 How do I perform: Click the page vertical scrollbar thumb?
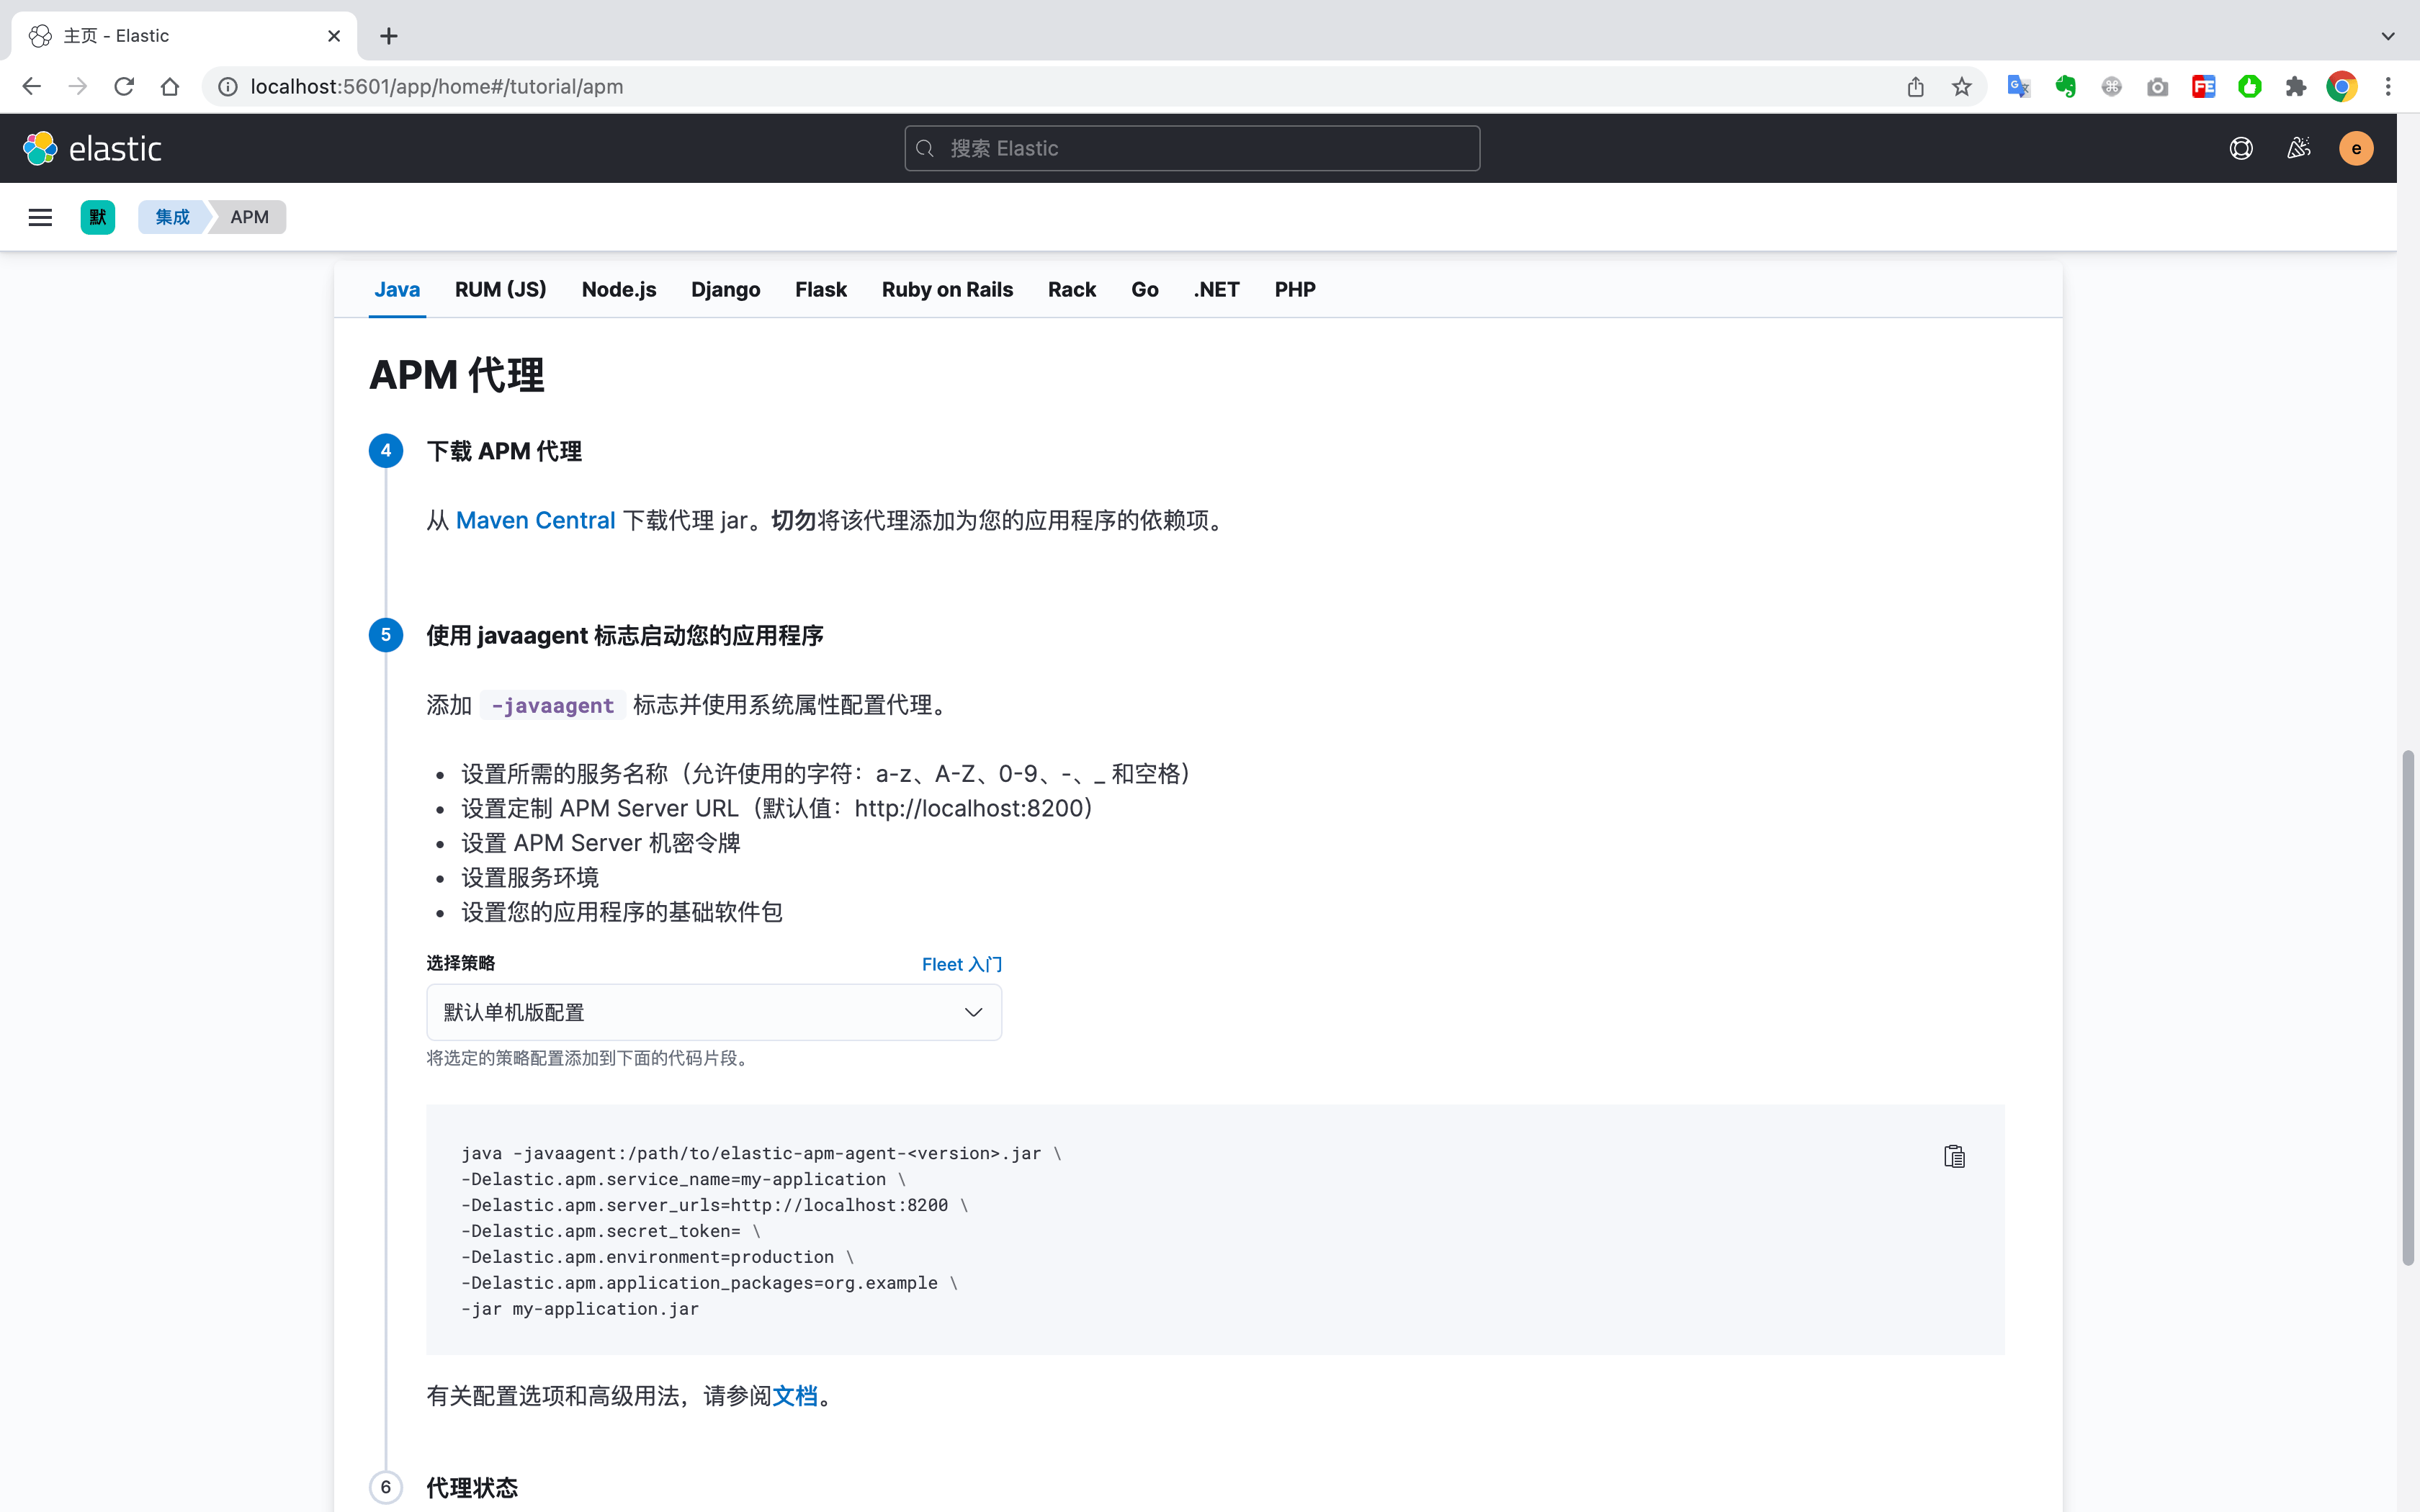click(2408, 1008)
